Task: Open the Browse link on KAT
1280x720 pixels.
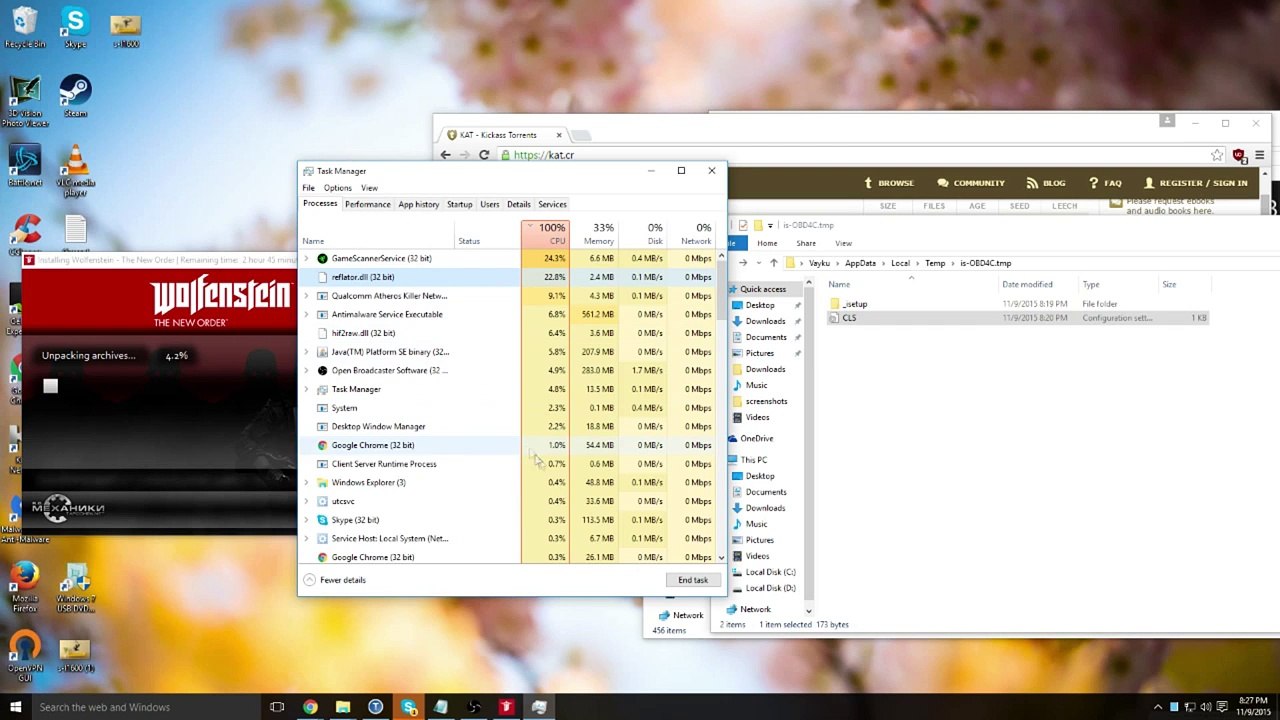Action: pyautogui.click(x=889, y=183)
